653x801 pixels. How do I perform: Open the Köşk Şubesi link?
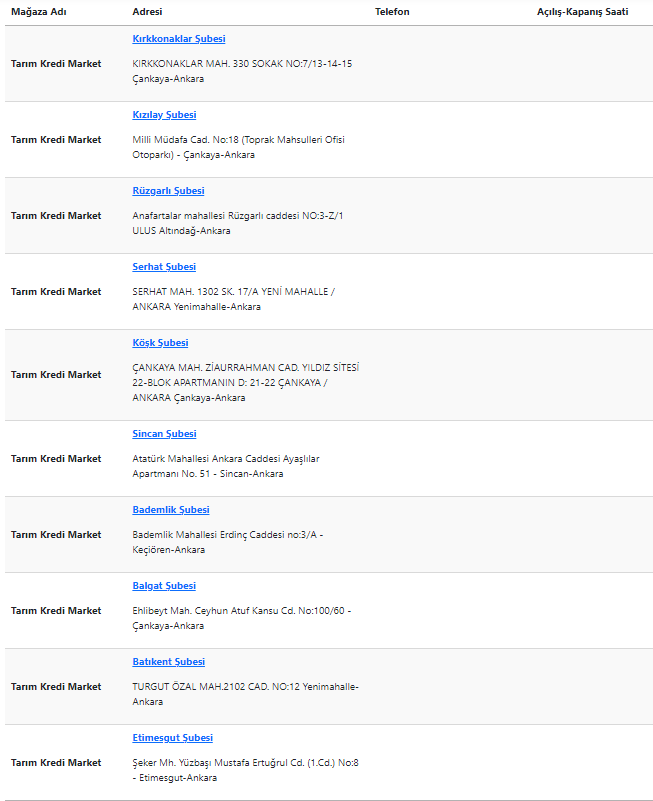[x=160, y=343]
